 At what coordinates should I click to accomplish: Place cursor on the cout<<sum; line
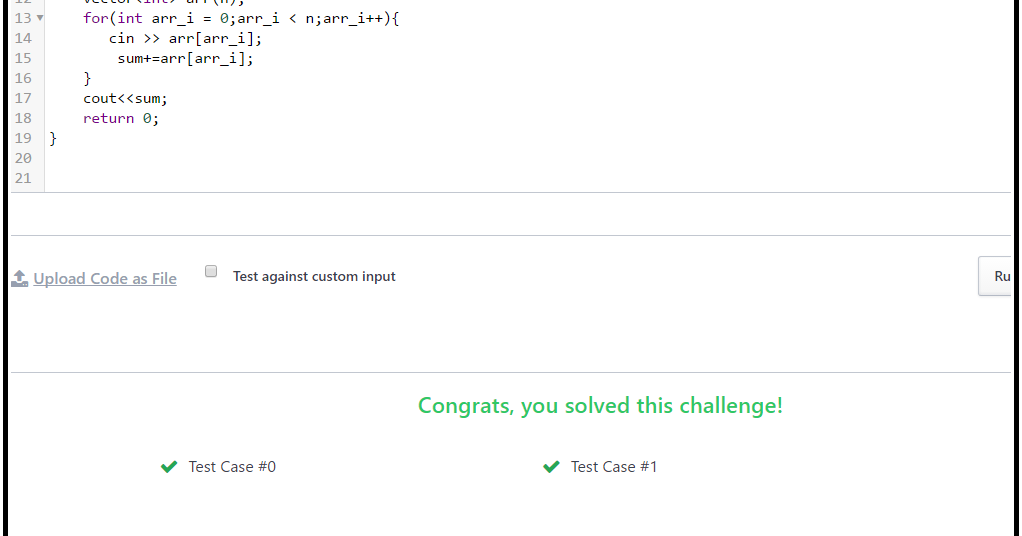(125, 98)
